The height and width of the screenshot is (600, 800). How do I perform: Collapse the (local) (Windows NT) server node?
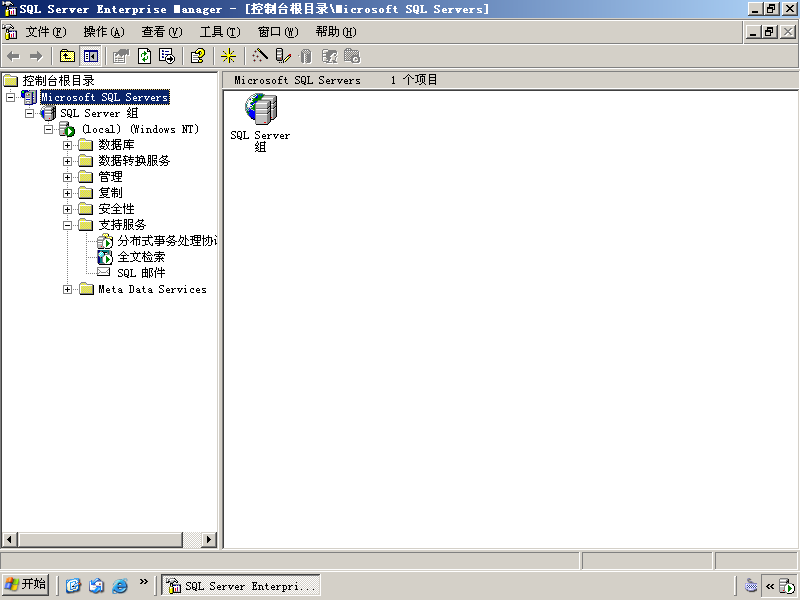click(x=48, y=129)
